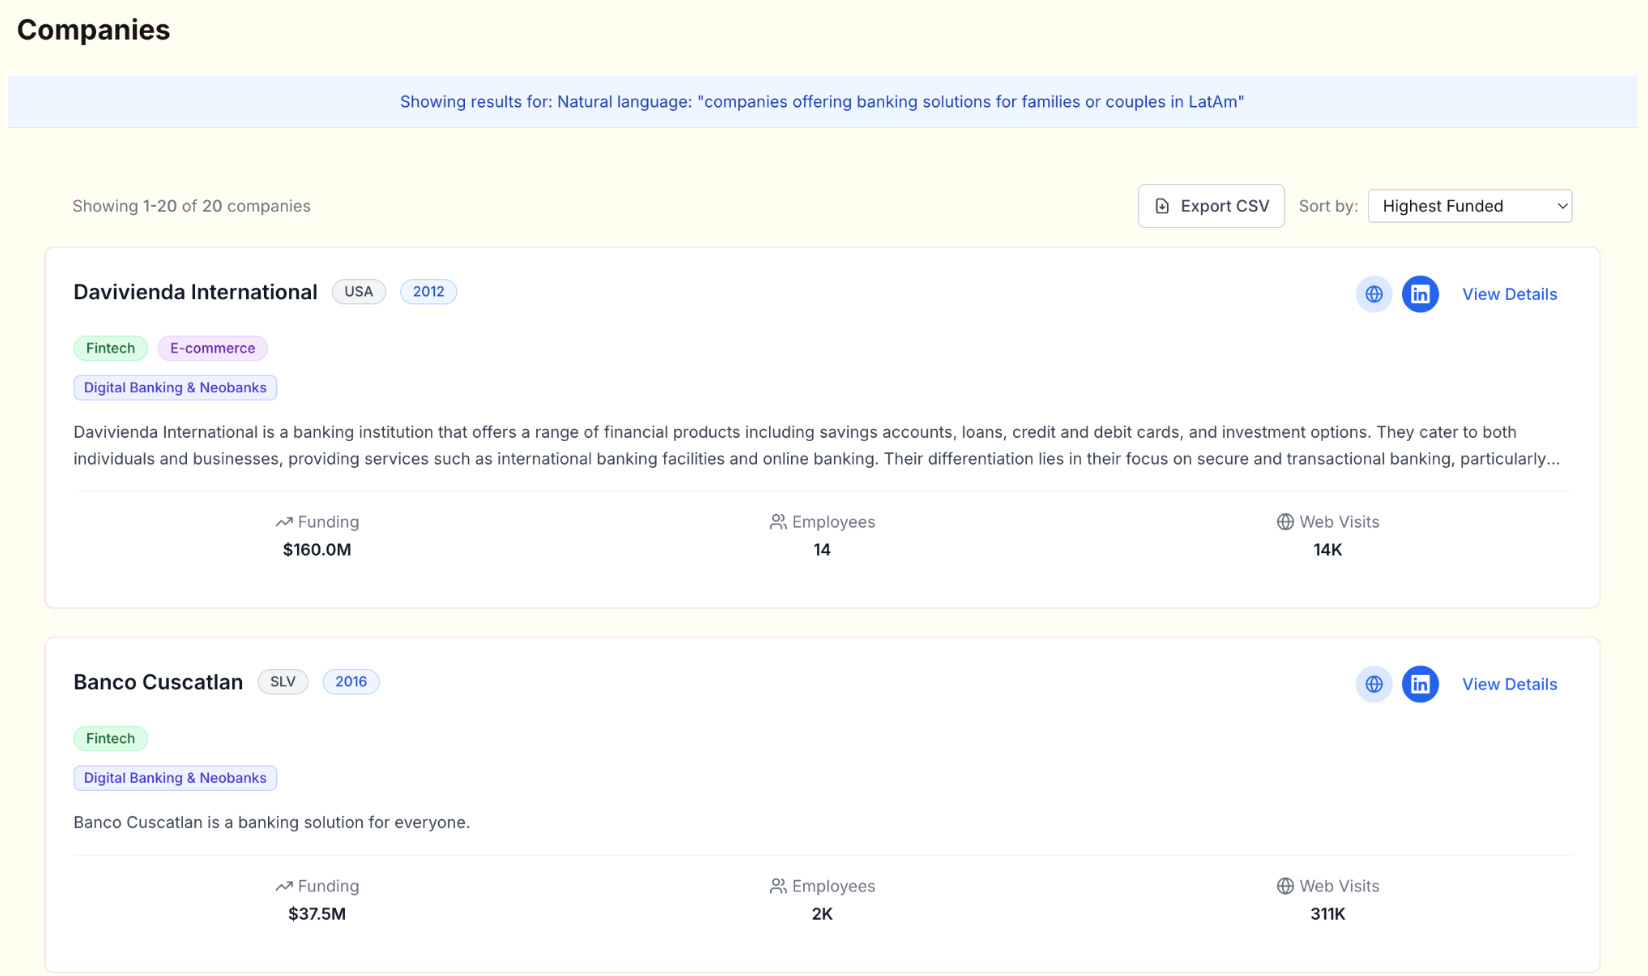Click the USA country badge
The image size is (1648, 976).
359,292
